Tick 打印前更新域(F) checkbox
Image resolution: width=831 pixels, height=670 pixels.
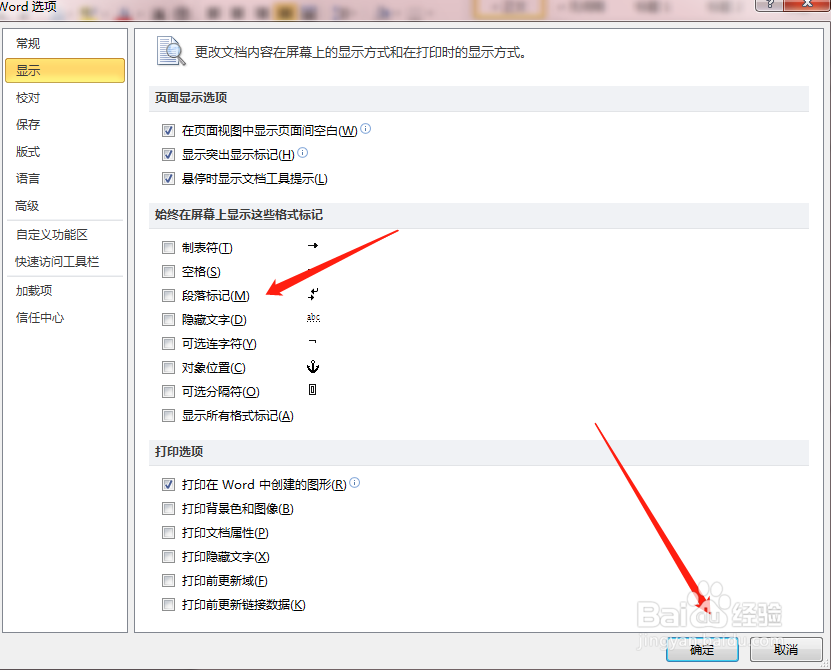(x=168, y=581)
